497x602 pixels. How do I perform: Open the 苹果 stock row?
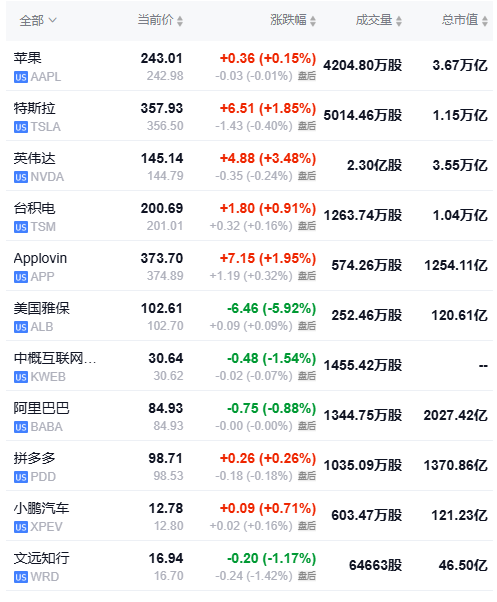249,66
